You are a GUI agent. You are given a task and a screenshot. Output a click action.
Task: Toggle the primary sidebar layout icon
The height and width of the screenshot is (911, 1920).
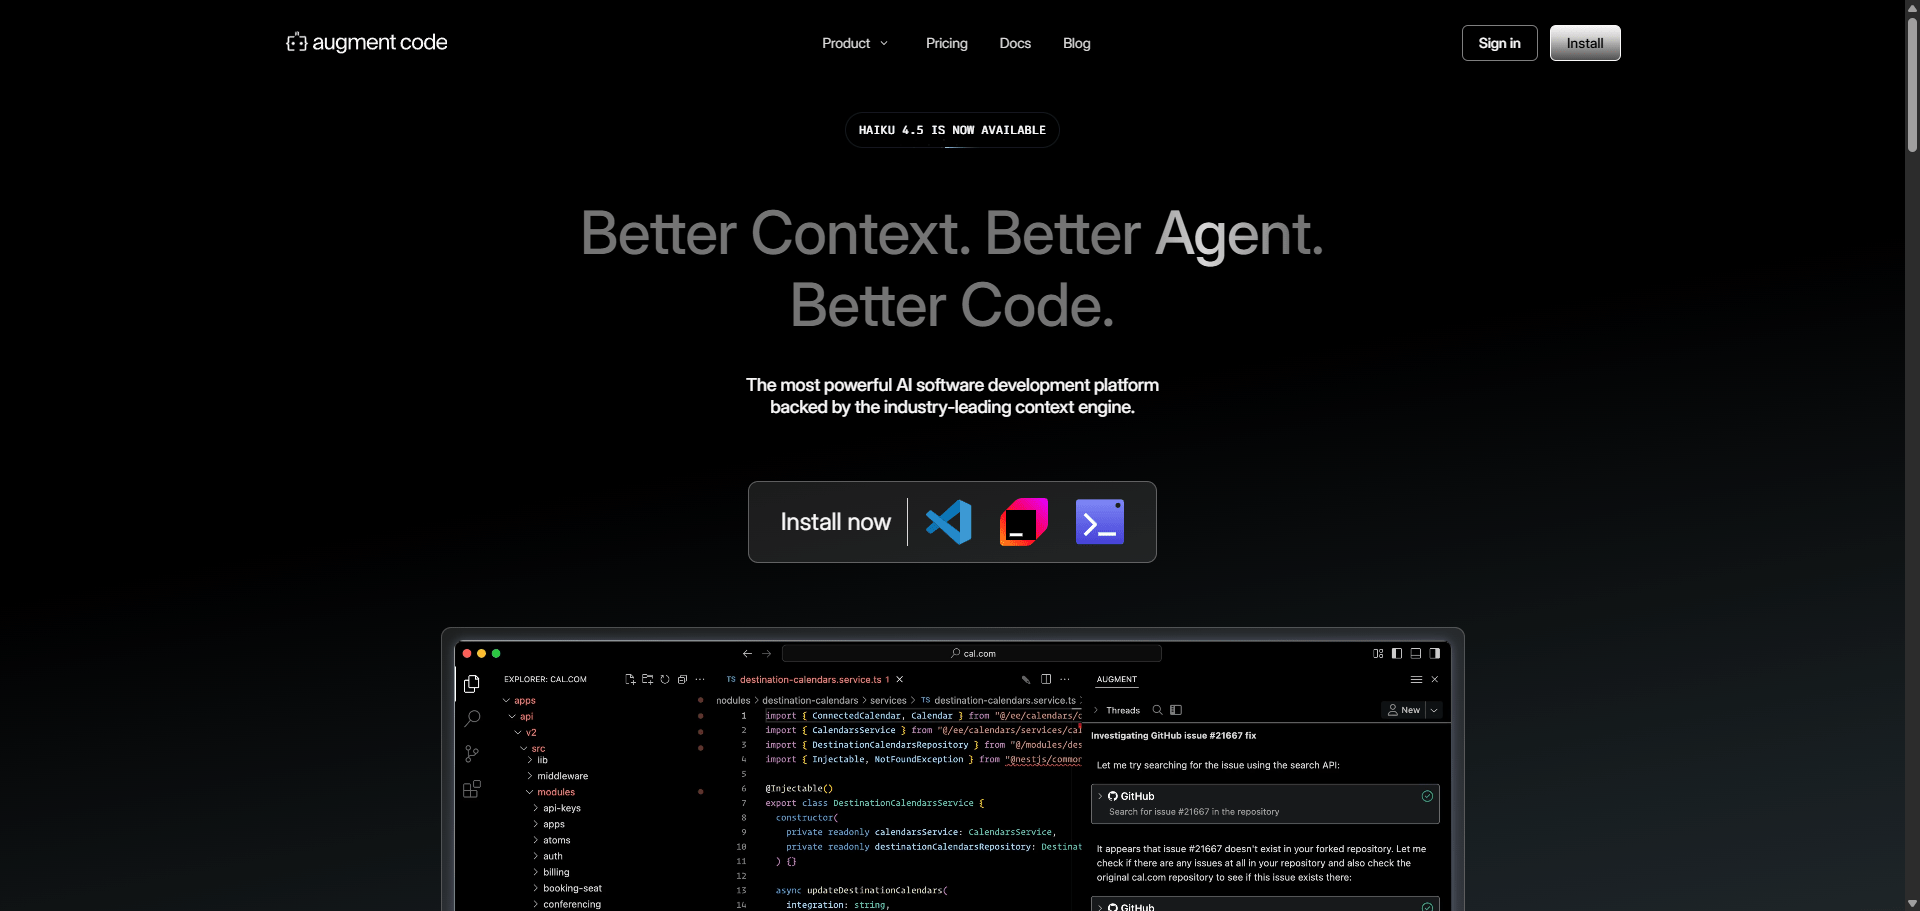1397,654
